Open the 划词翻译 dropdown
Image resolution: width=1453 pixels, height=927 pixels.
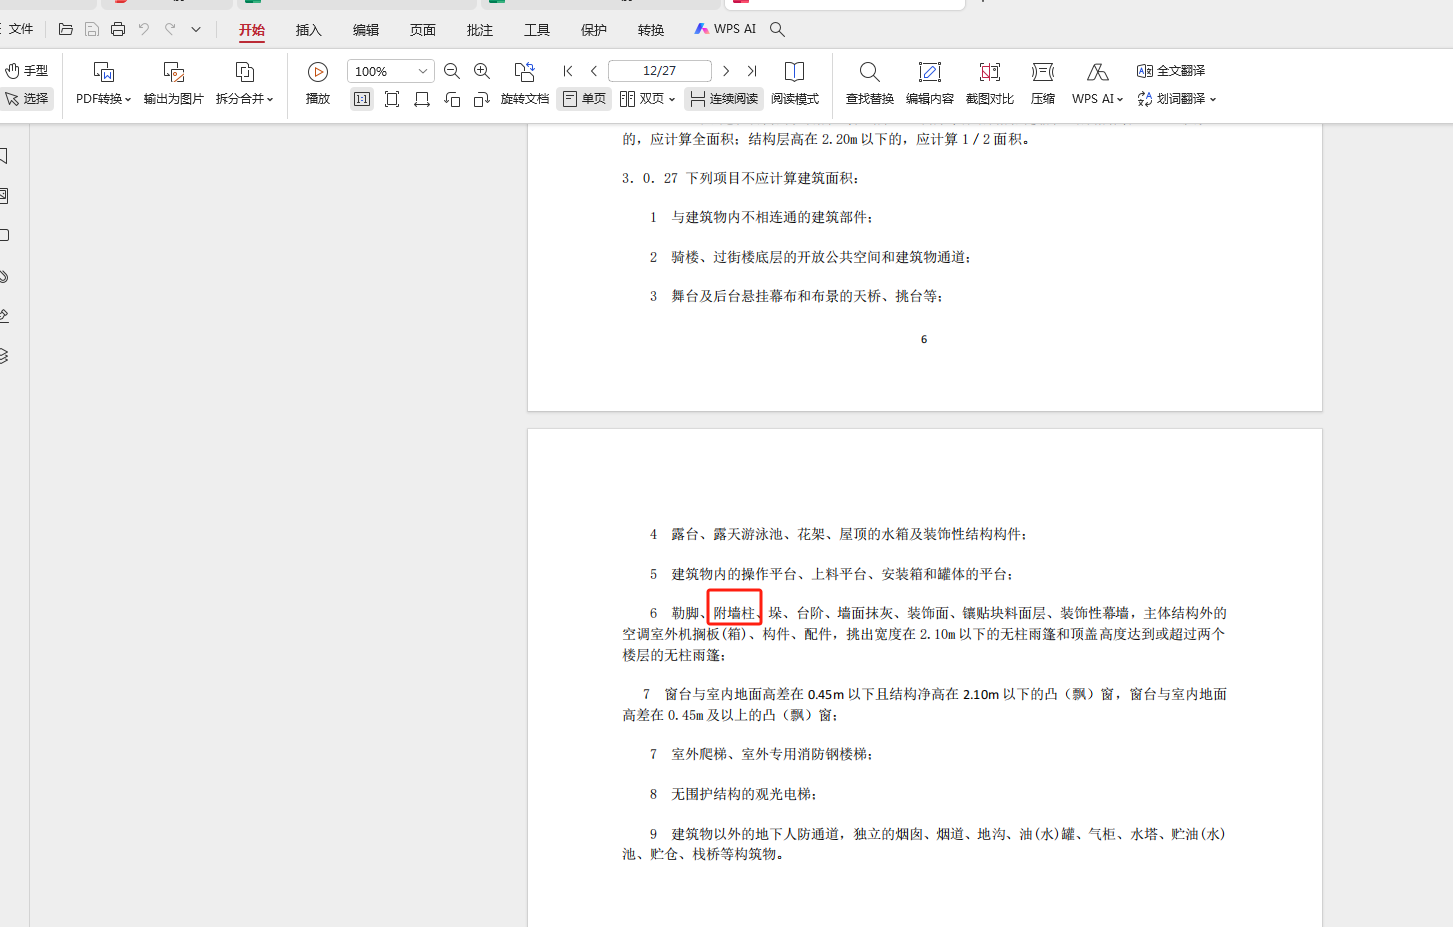click(1177, 99)
